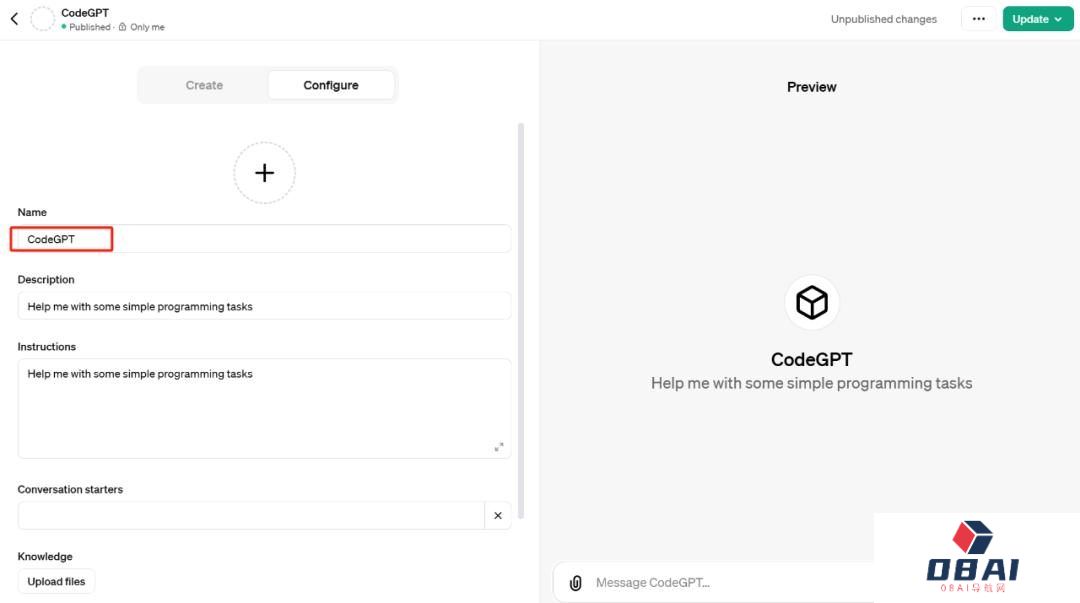Focus the Description input field
Screen dimensions: 1080x603
tap(264, 306)
